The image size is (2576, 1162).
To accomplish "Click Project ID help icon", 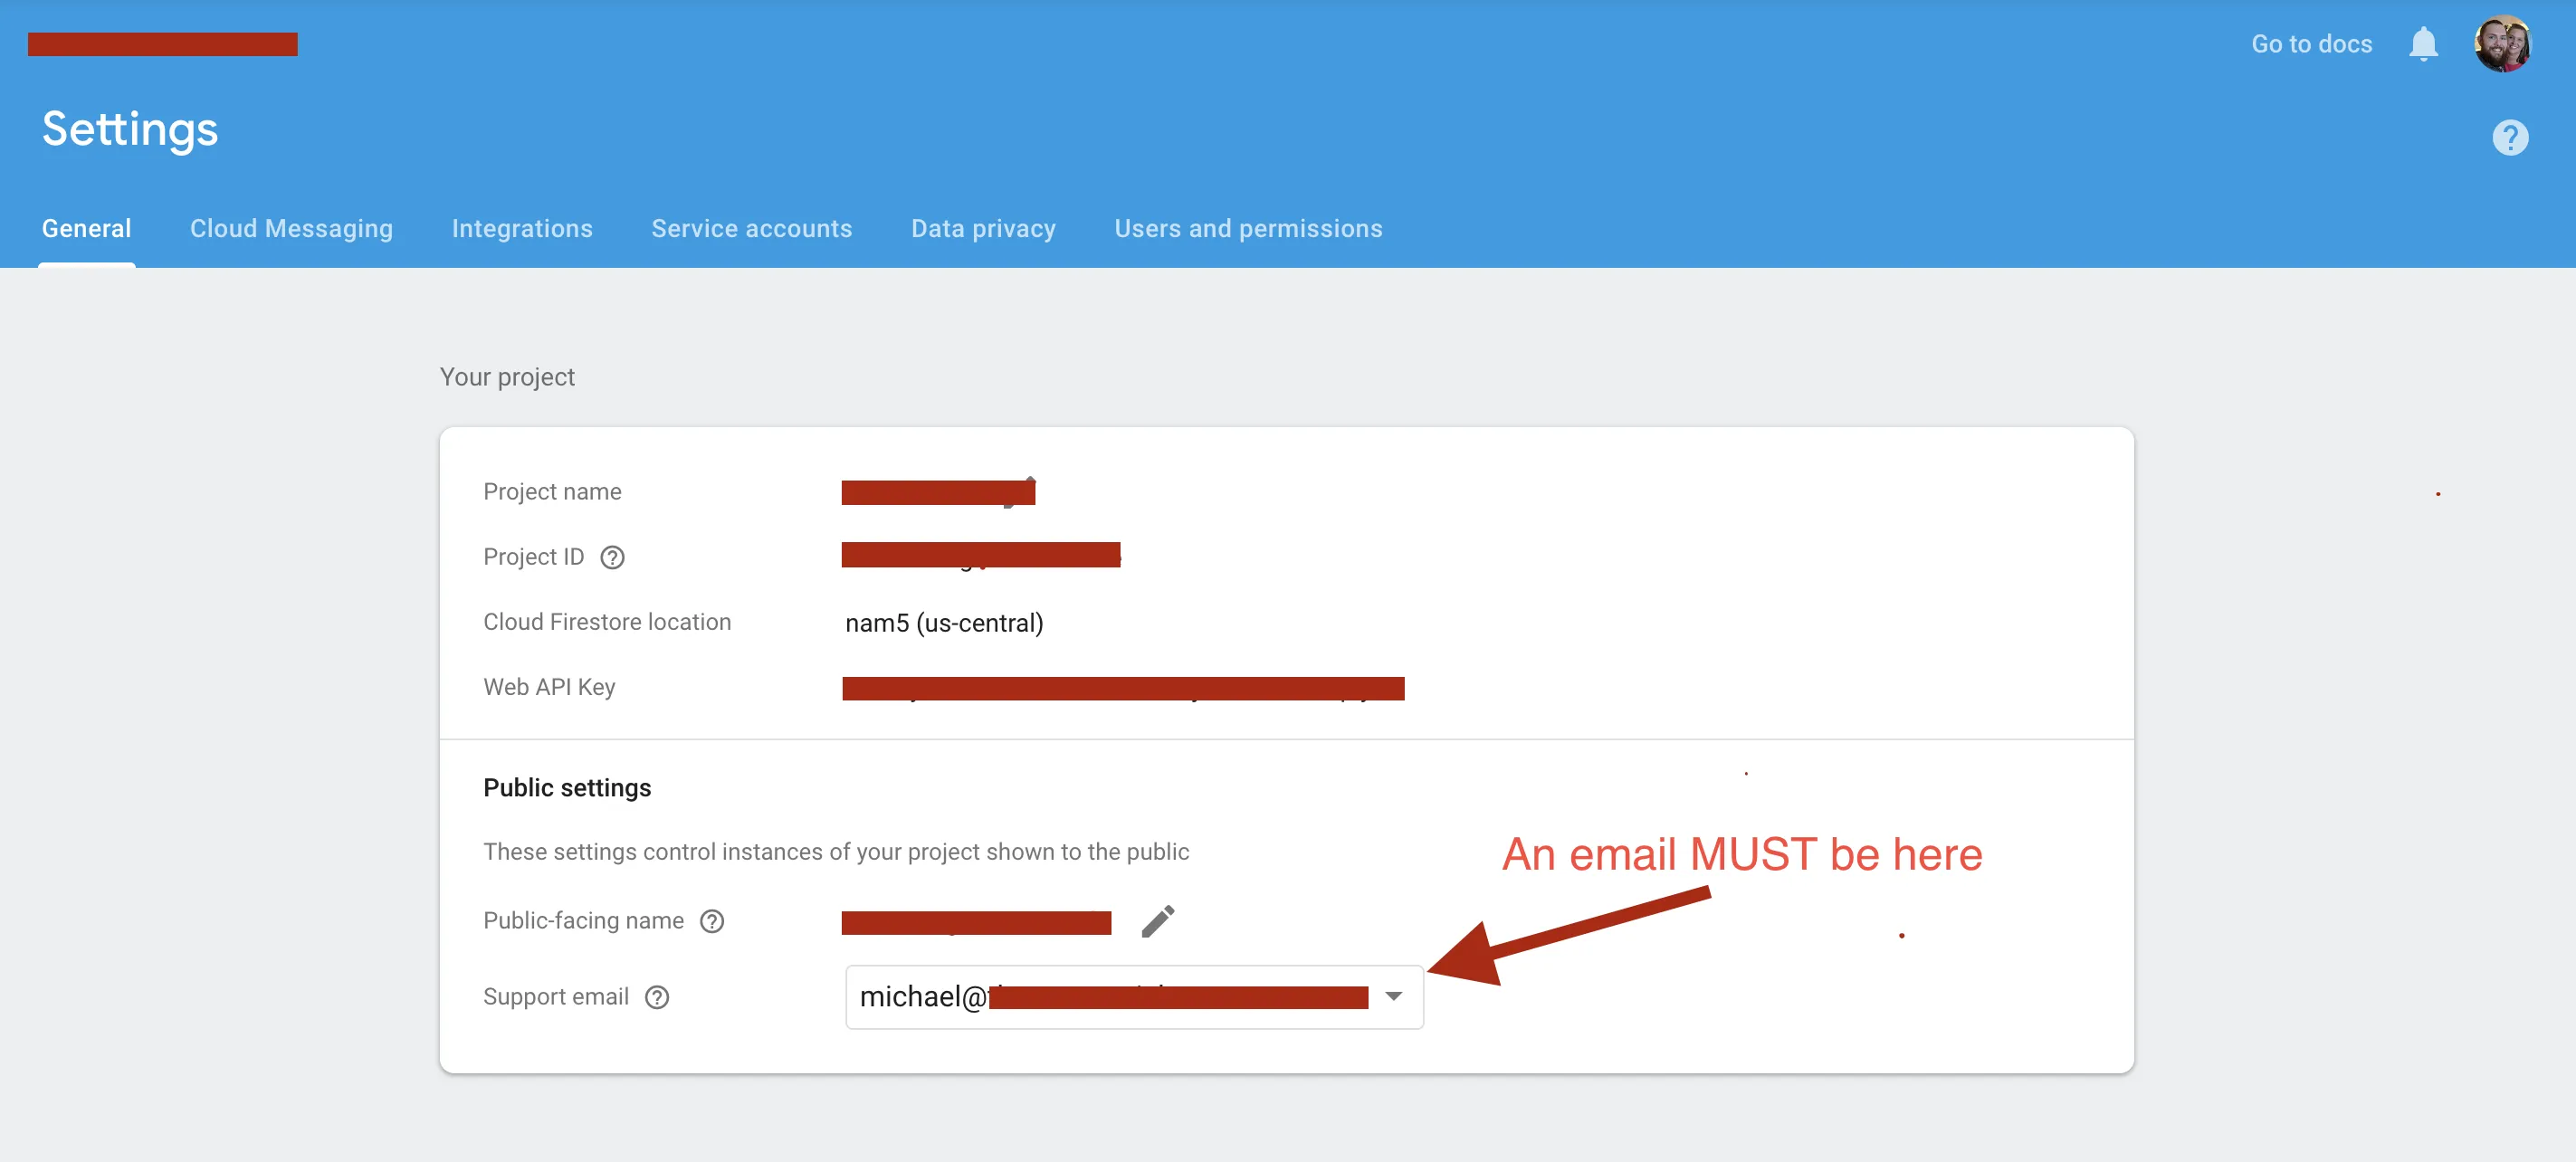I will (612, 557).
